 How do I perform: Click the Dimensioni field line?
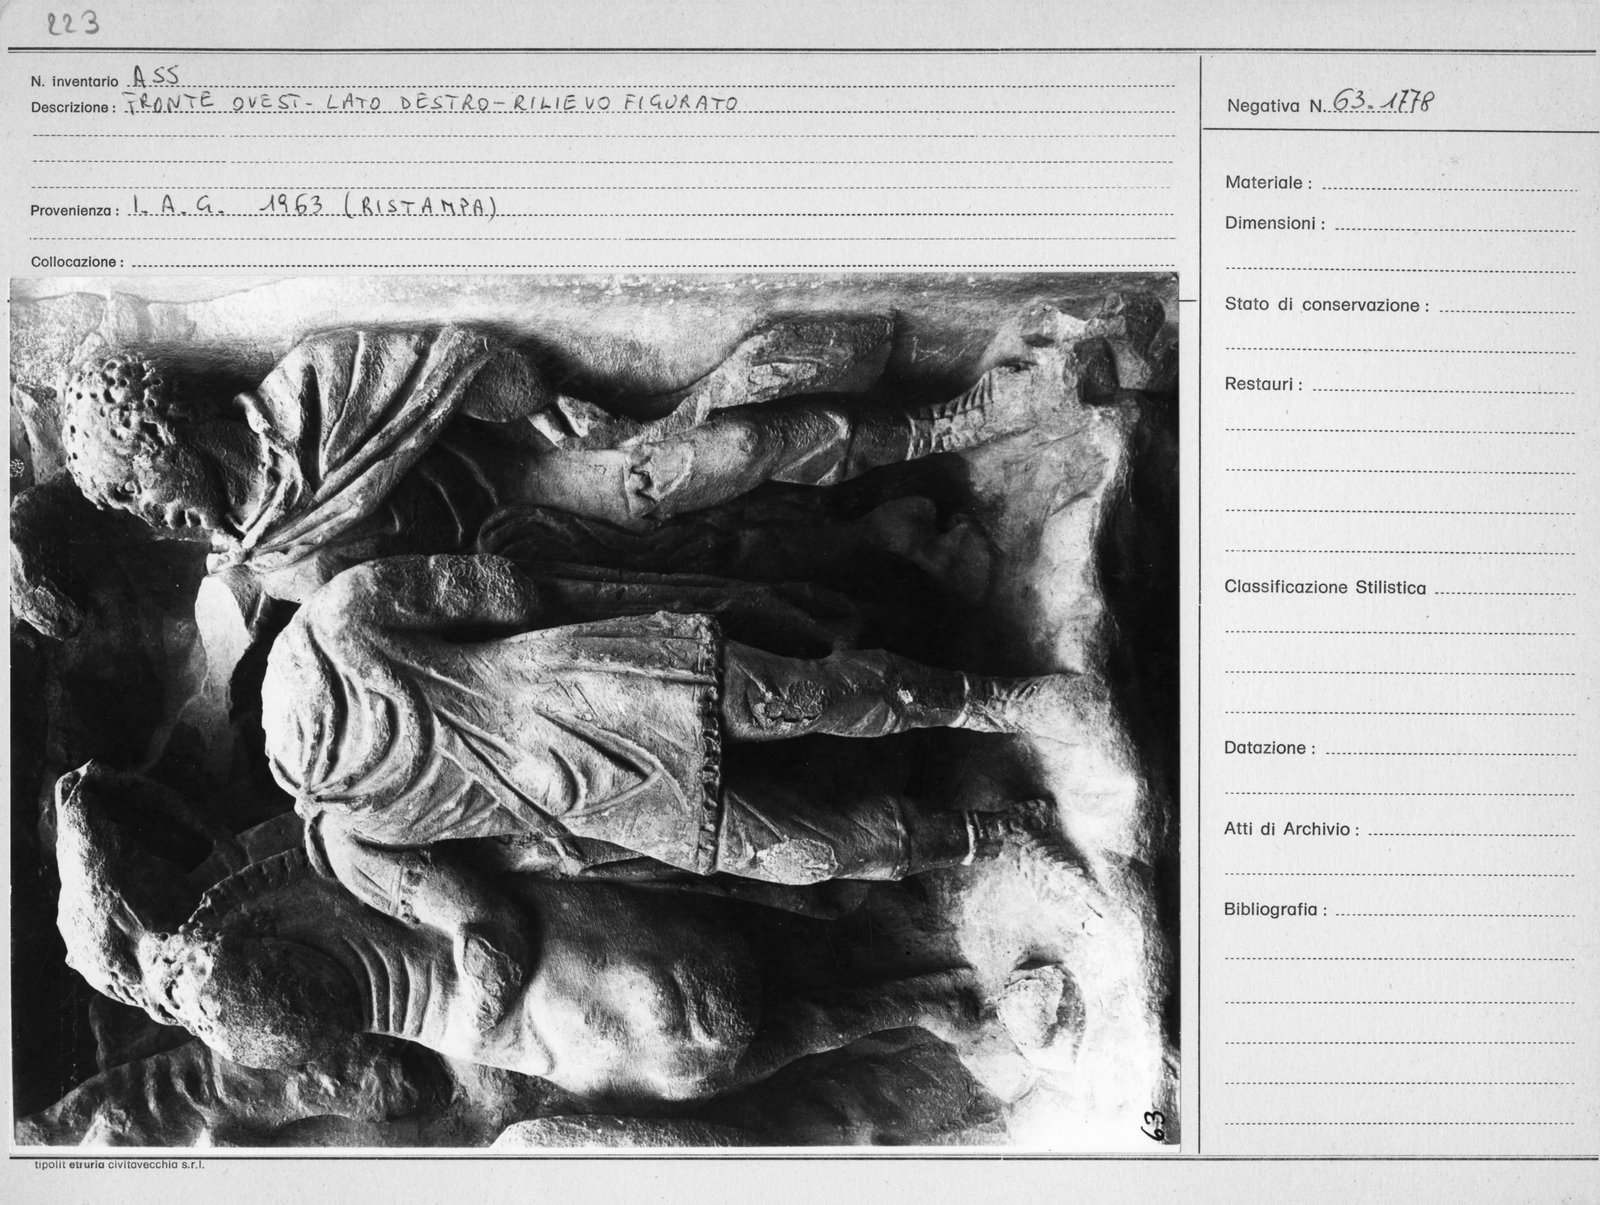[x=1455, y=224]
